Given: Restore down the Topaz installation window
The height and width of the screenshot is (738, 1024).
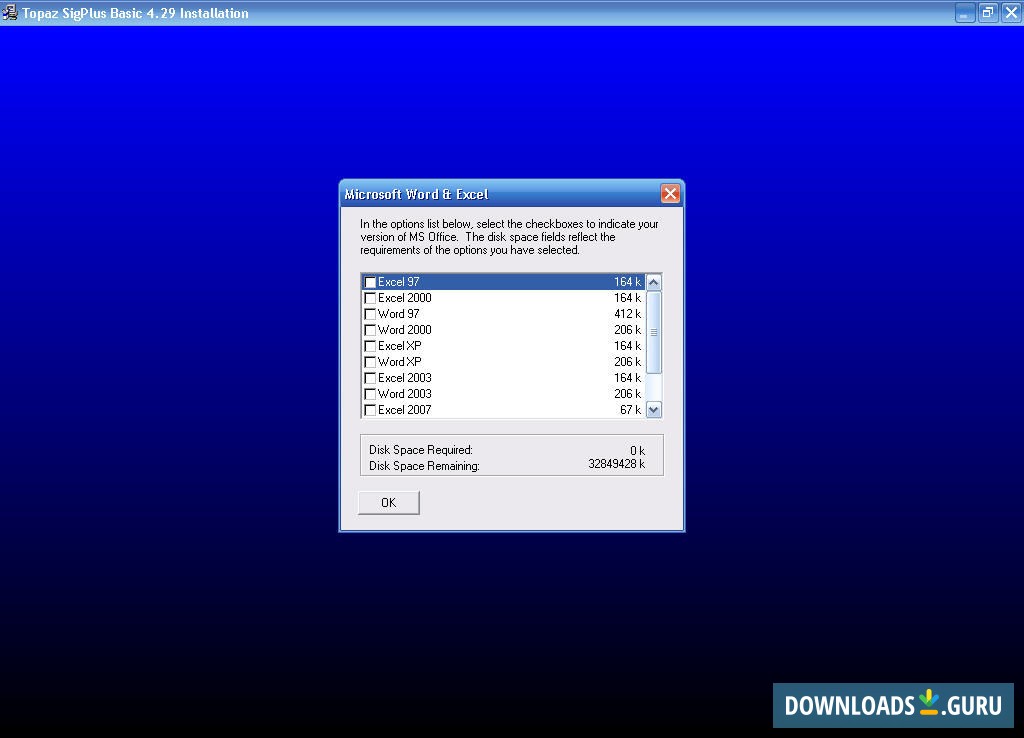Looking at the screenshot, I should [x=988, y=12].
